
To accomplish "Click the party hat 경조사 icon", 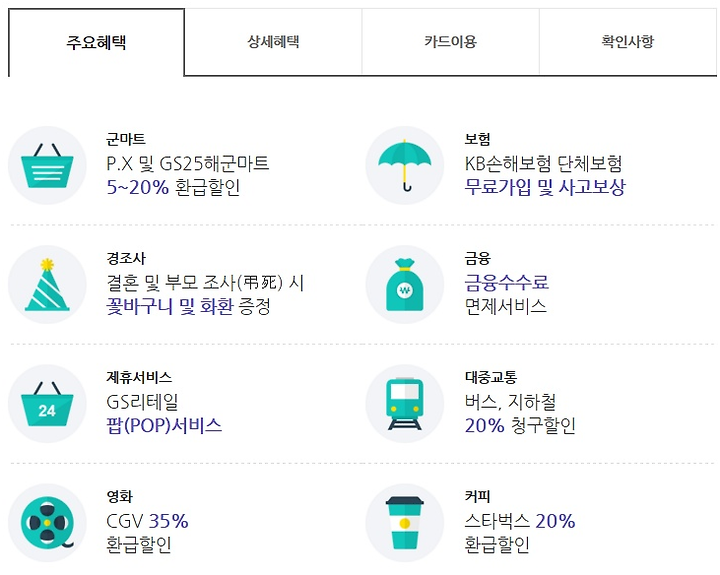I will point(47,284).
